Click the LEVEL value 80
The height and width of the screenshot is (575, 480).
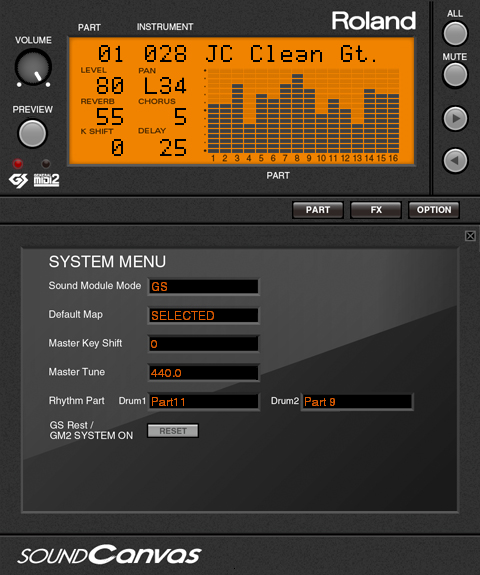(x=110, y=86)
